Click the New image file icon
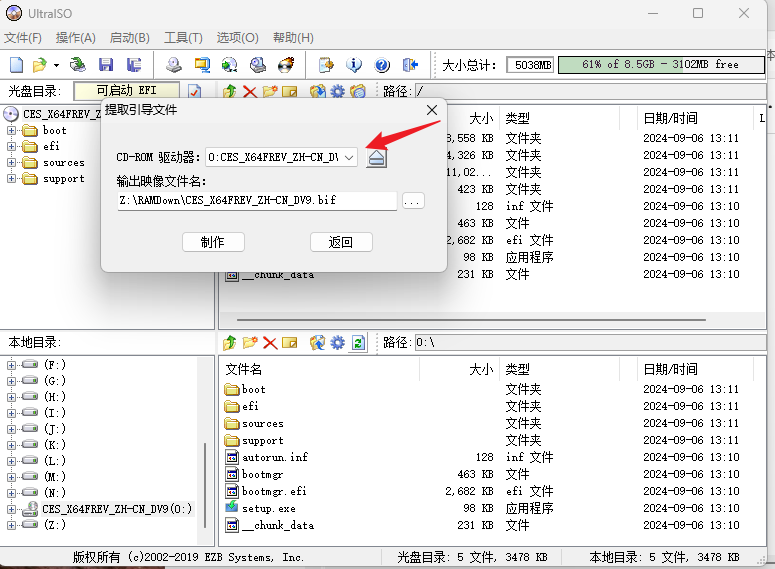This screenshot has height=569, width=775. pos(16,65)
